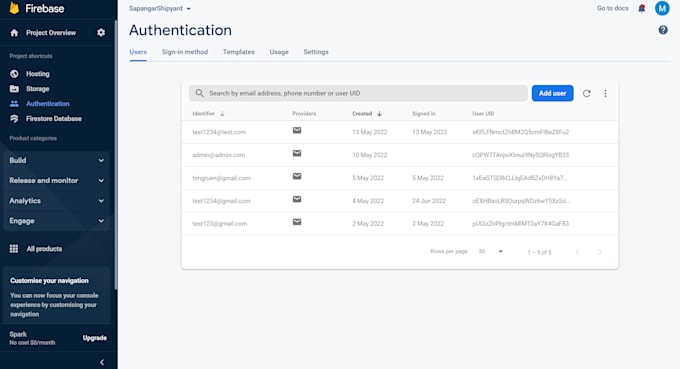Click email provider icon for hmgruen@gmail.com
The image size is (680, 369).
297,176
